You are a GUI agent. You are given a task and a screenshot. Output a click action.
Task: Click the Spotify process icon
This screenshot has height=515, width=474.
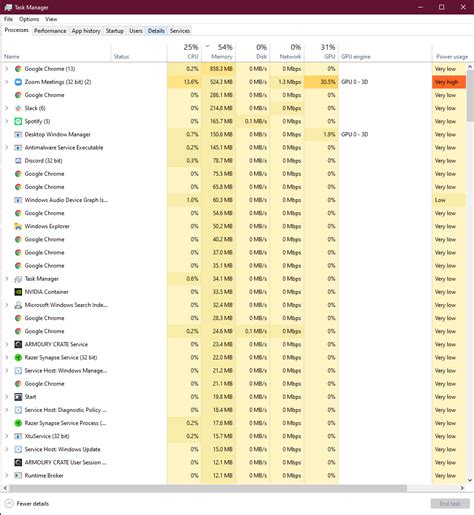(x=18, y=121)
